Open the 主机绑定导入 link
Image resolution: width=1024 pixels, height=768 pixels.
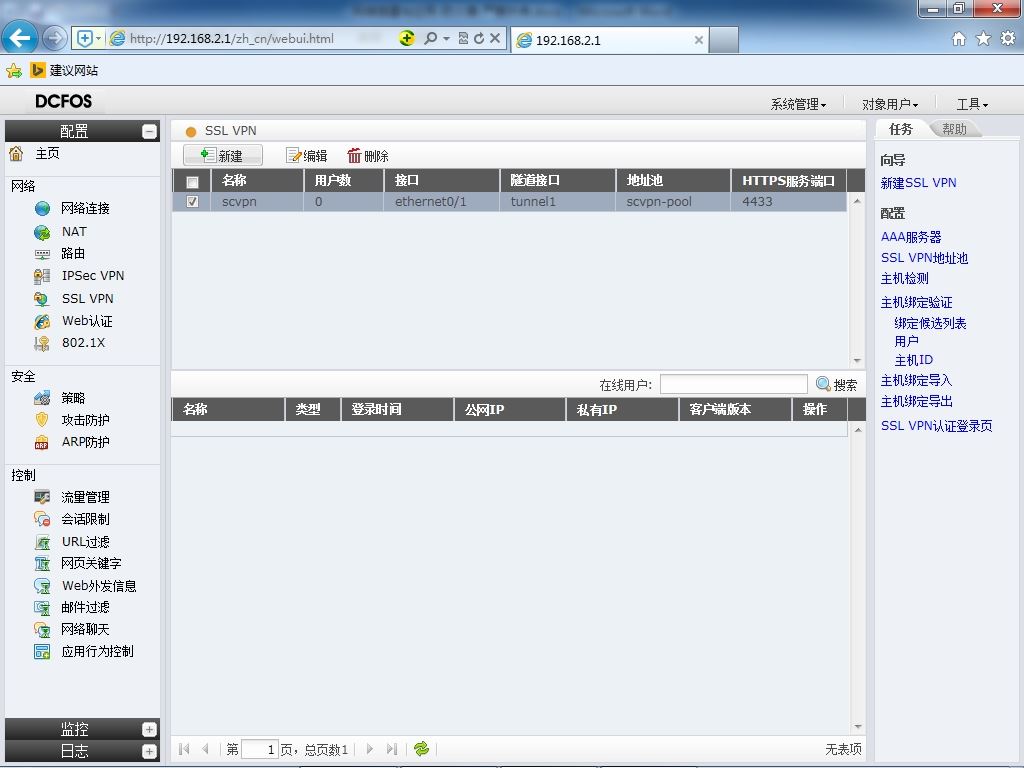point(916,381)
